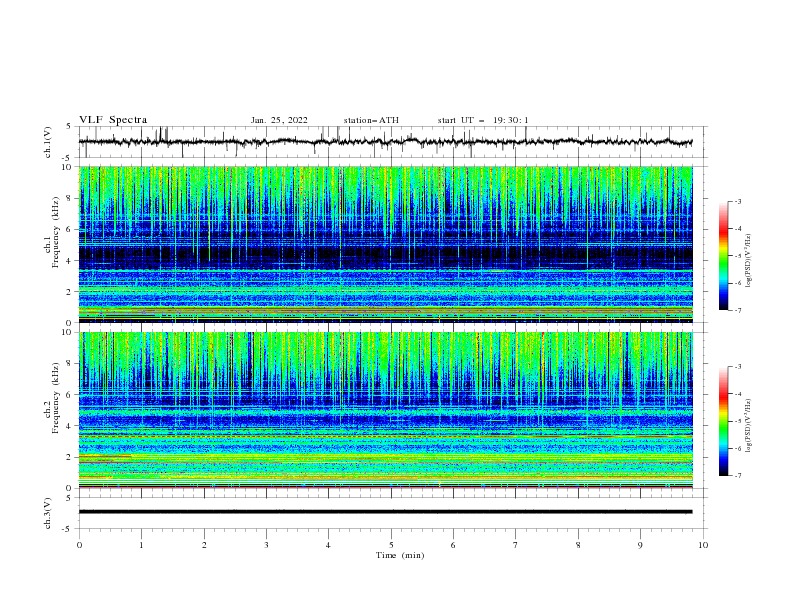This screenshot has width=792, height=612.
Task: Click the ch.2 spectrogram panel
Action: (x=385, y=410)
